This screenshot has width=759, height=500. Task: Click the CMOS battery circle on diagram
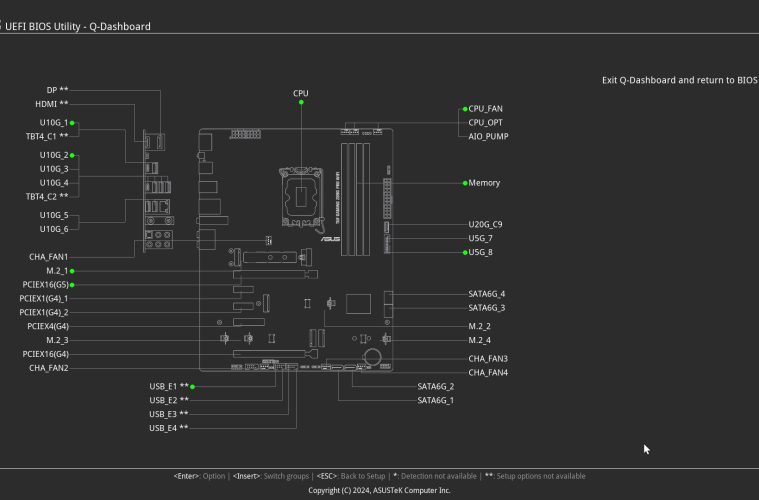373,357
